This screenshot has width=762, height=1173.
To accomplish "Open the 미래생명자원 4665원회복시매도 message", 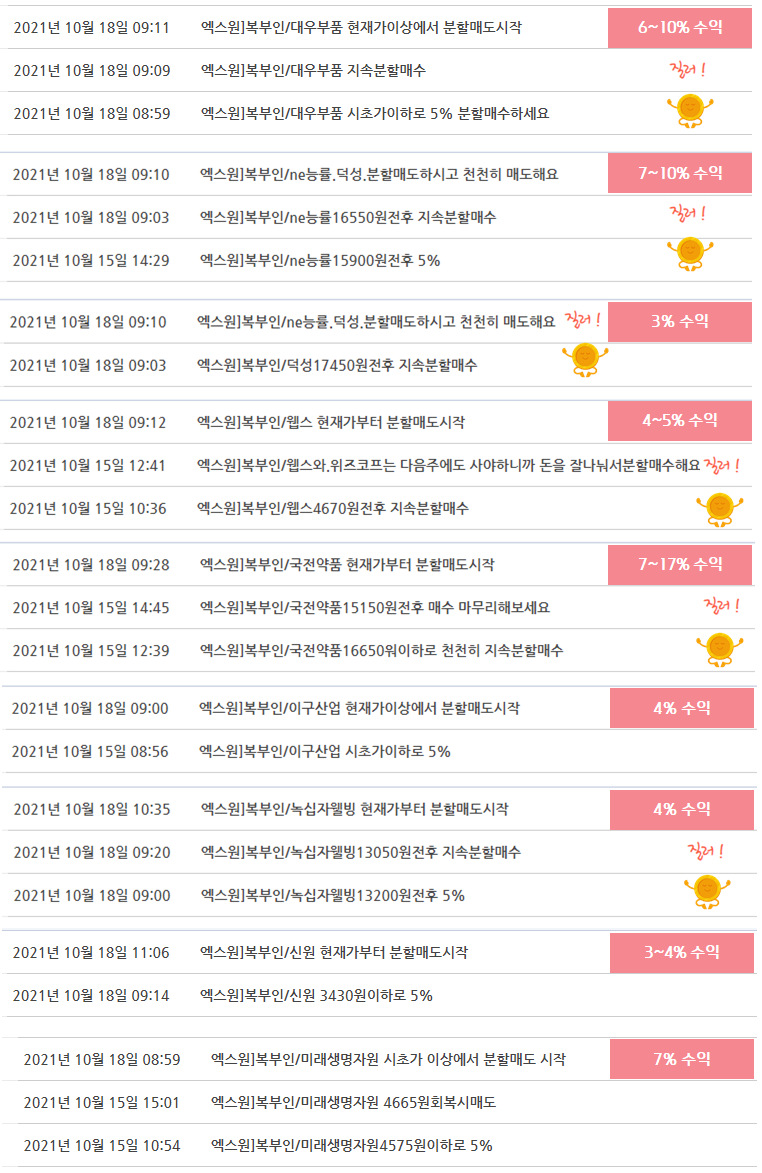I will [354, 1102].
